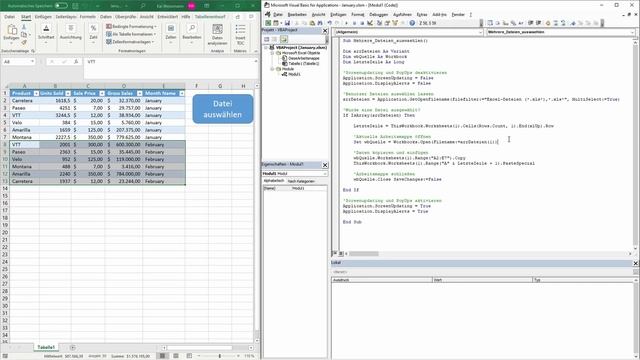This screenshot has height=360, width=640.
Task: Select Modul1 in the project tree
Action: 294,74
